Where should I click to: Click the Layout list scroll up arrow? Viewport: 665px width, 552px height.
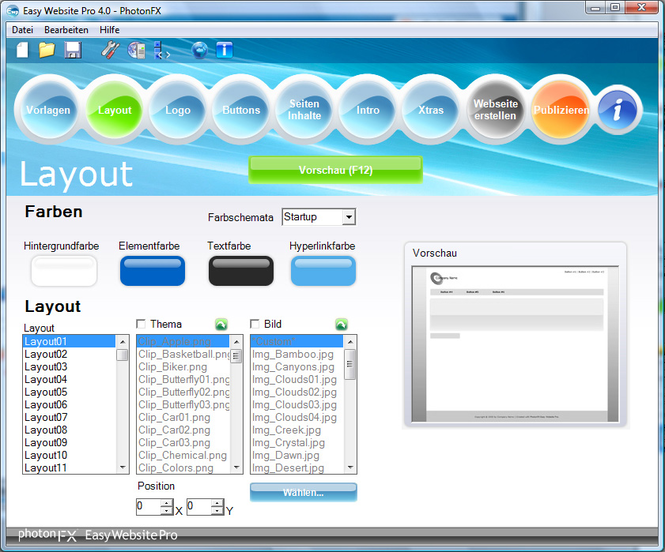(123, 342)
